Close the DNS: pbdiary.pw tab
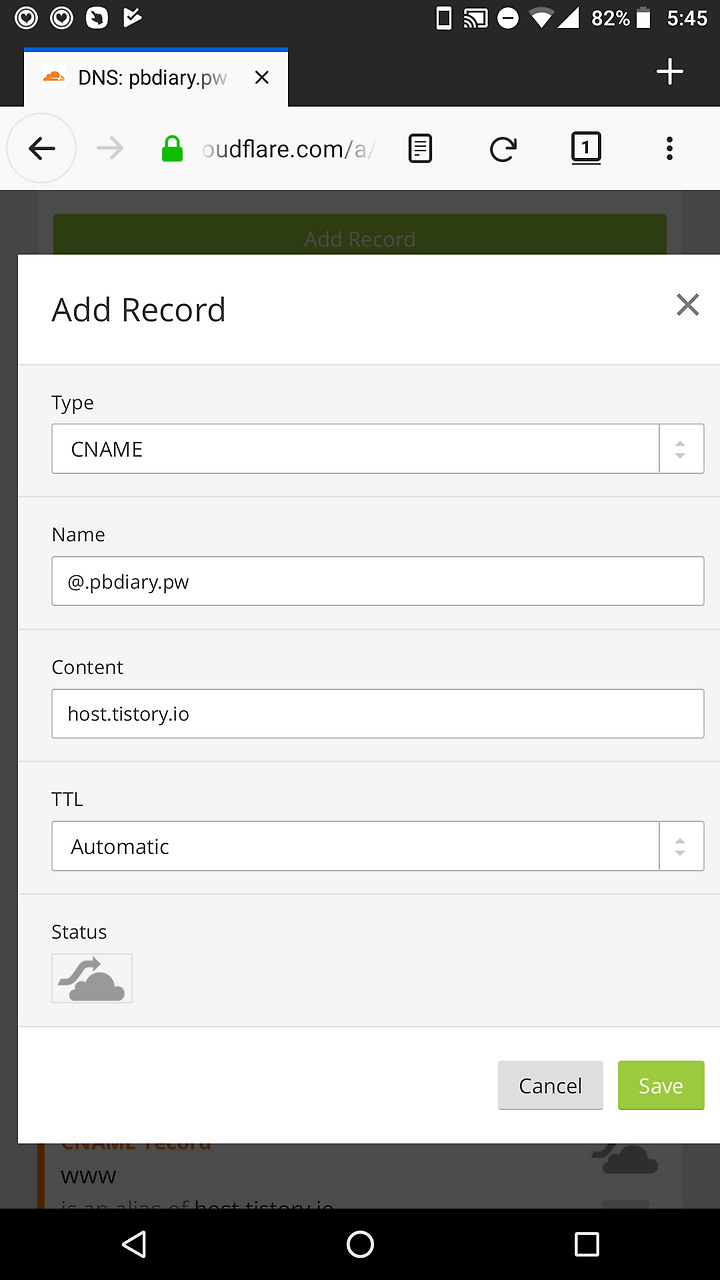Viewport: 720px width, 1280px height. pos(262,77)
